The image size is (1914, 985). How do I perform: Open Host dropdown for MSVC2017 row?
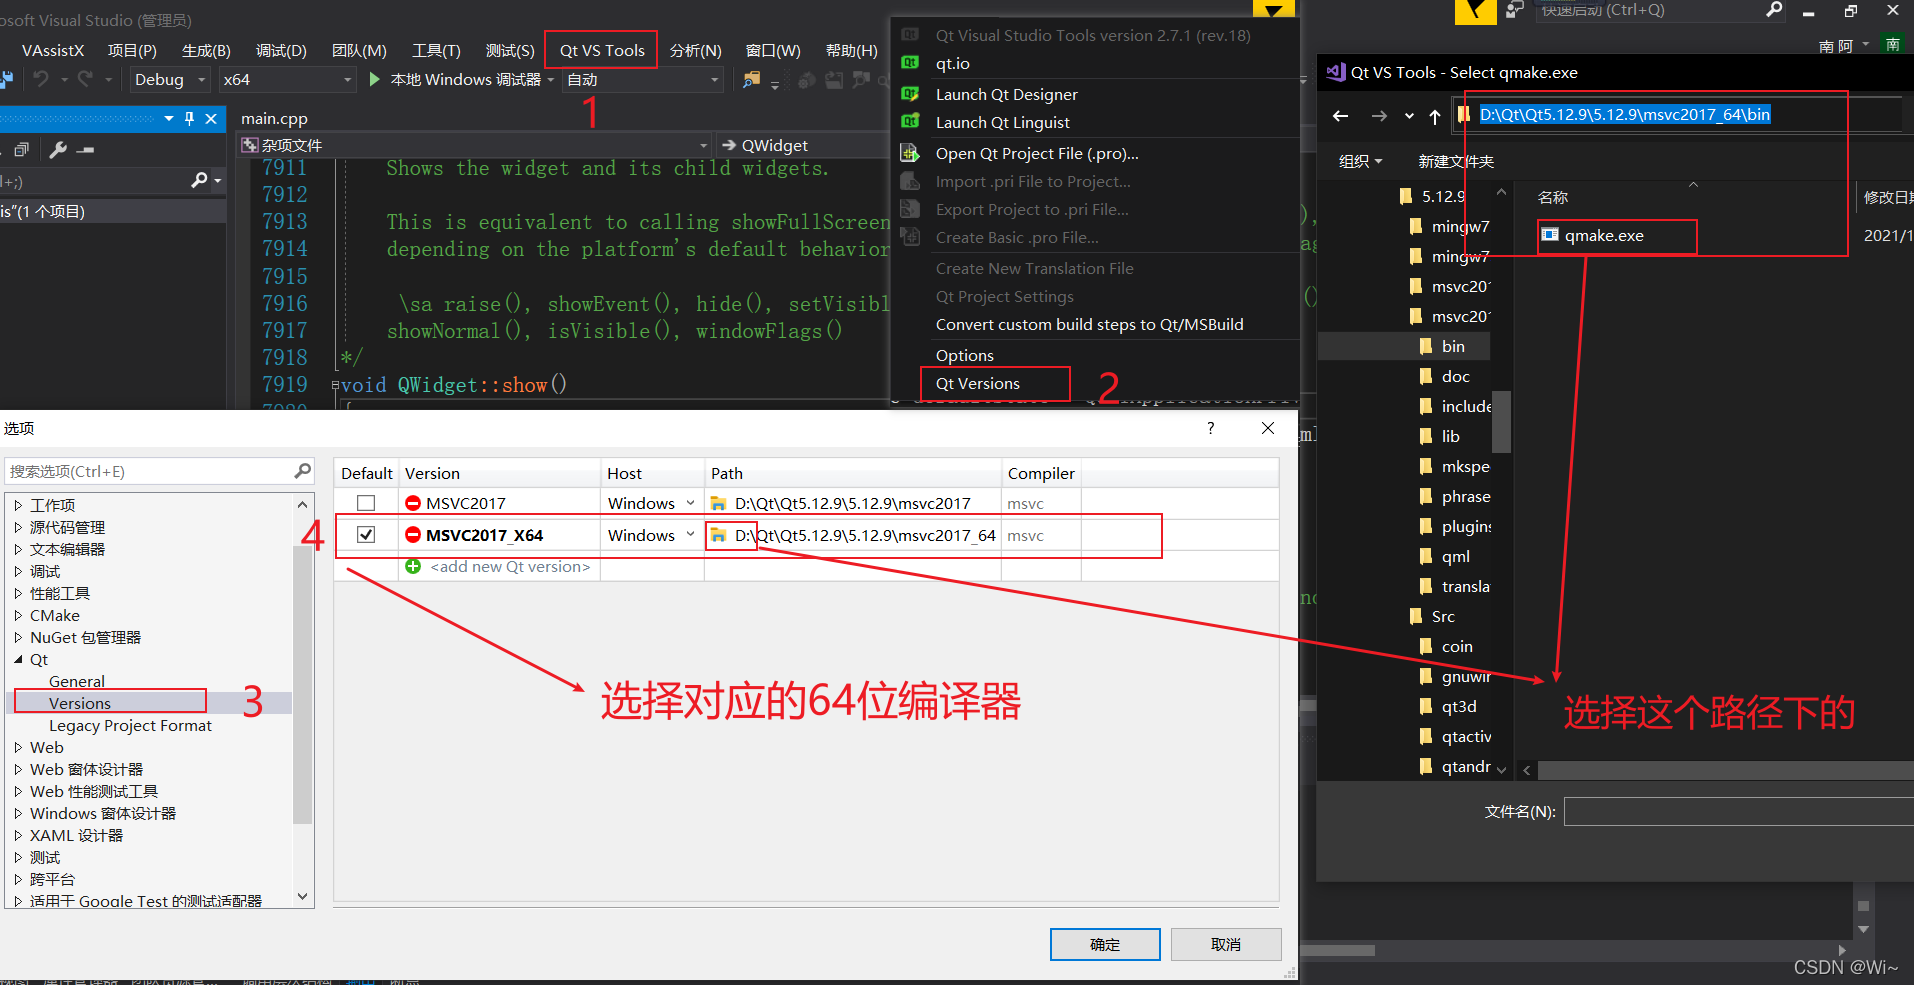tap(690, 503)
